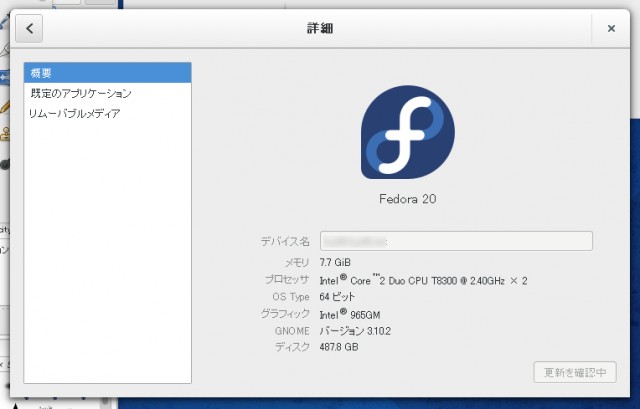Click the グラフィック label
Image resolution: width=640 pixels, height=409 pixels.
[285, 313]
